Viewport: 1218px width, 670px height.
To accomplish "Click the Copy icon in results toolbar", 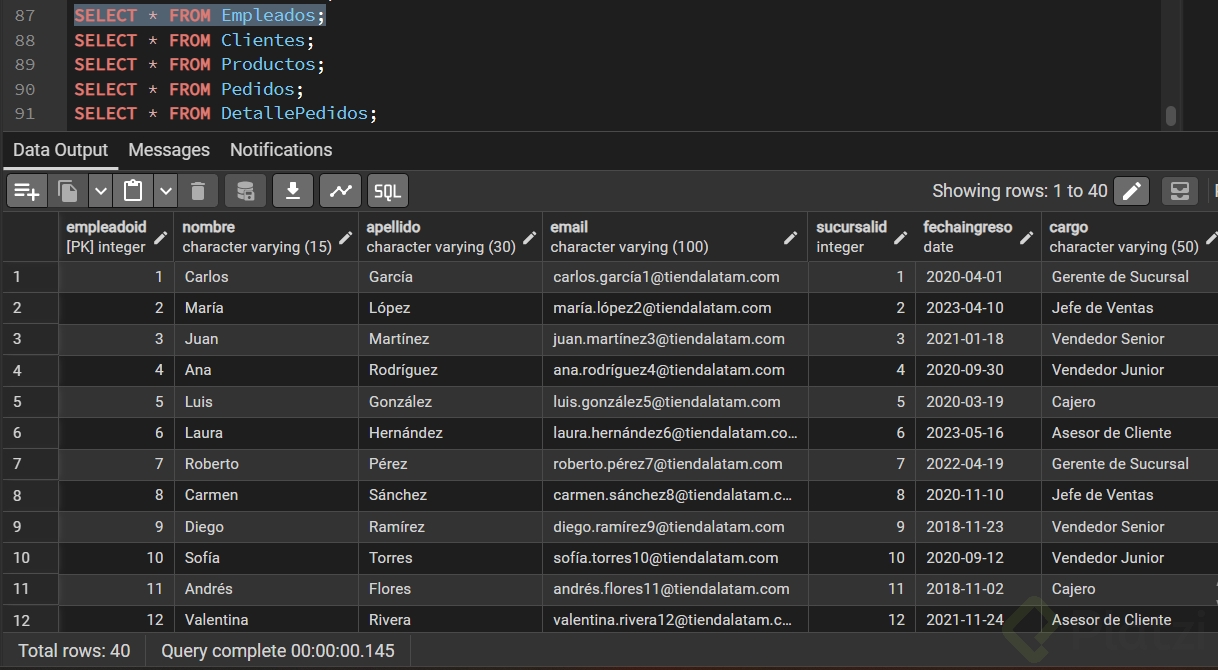I will coord(68,191).
